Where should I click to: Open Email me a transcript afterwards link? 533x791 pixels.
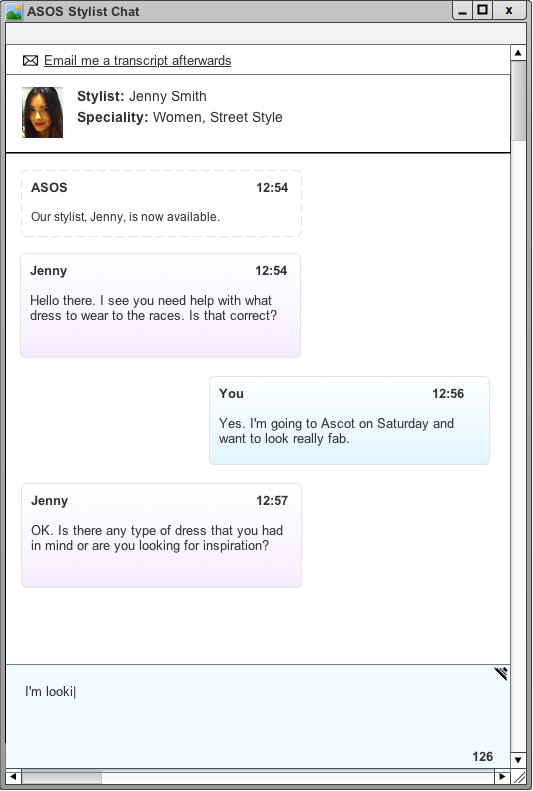coord(137,61)
